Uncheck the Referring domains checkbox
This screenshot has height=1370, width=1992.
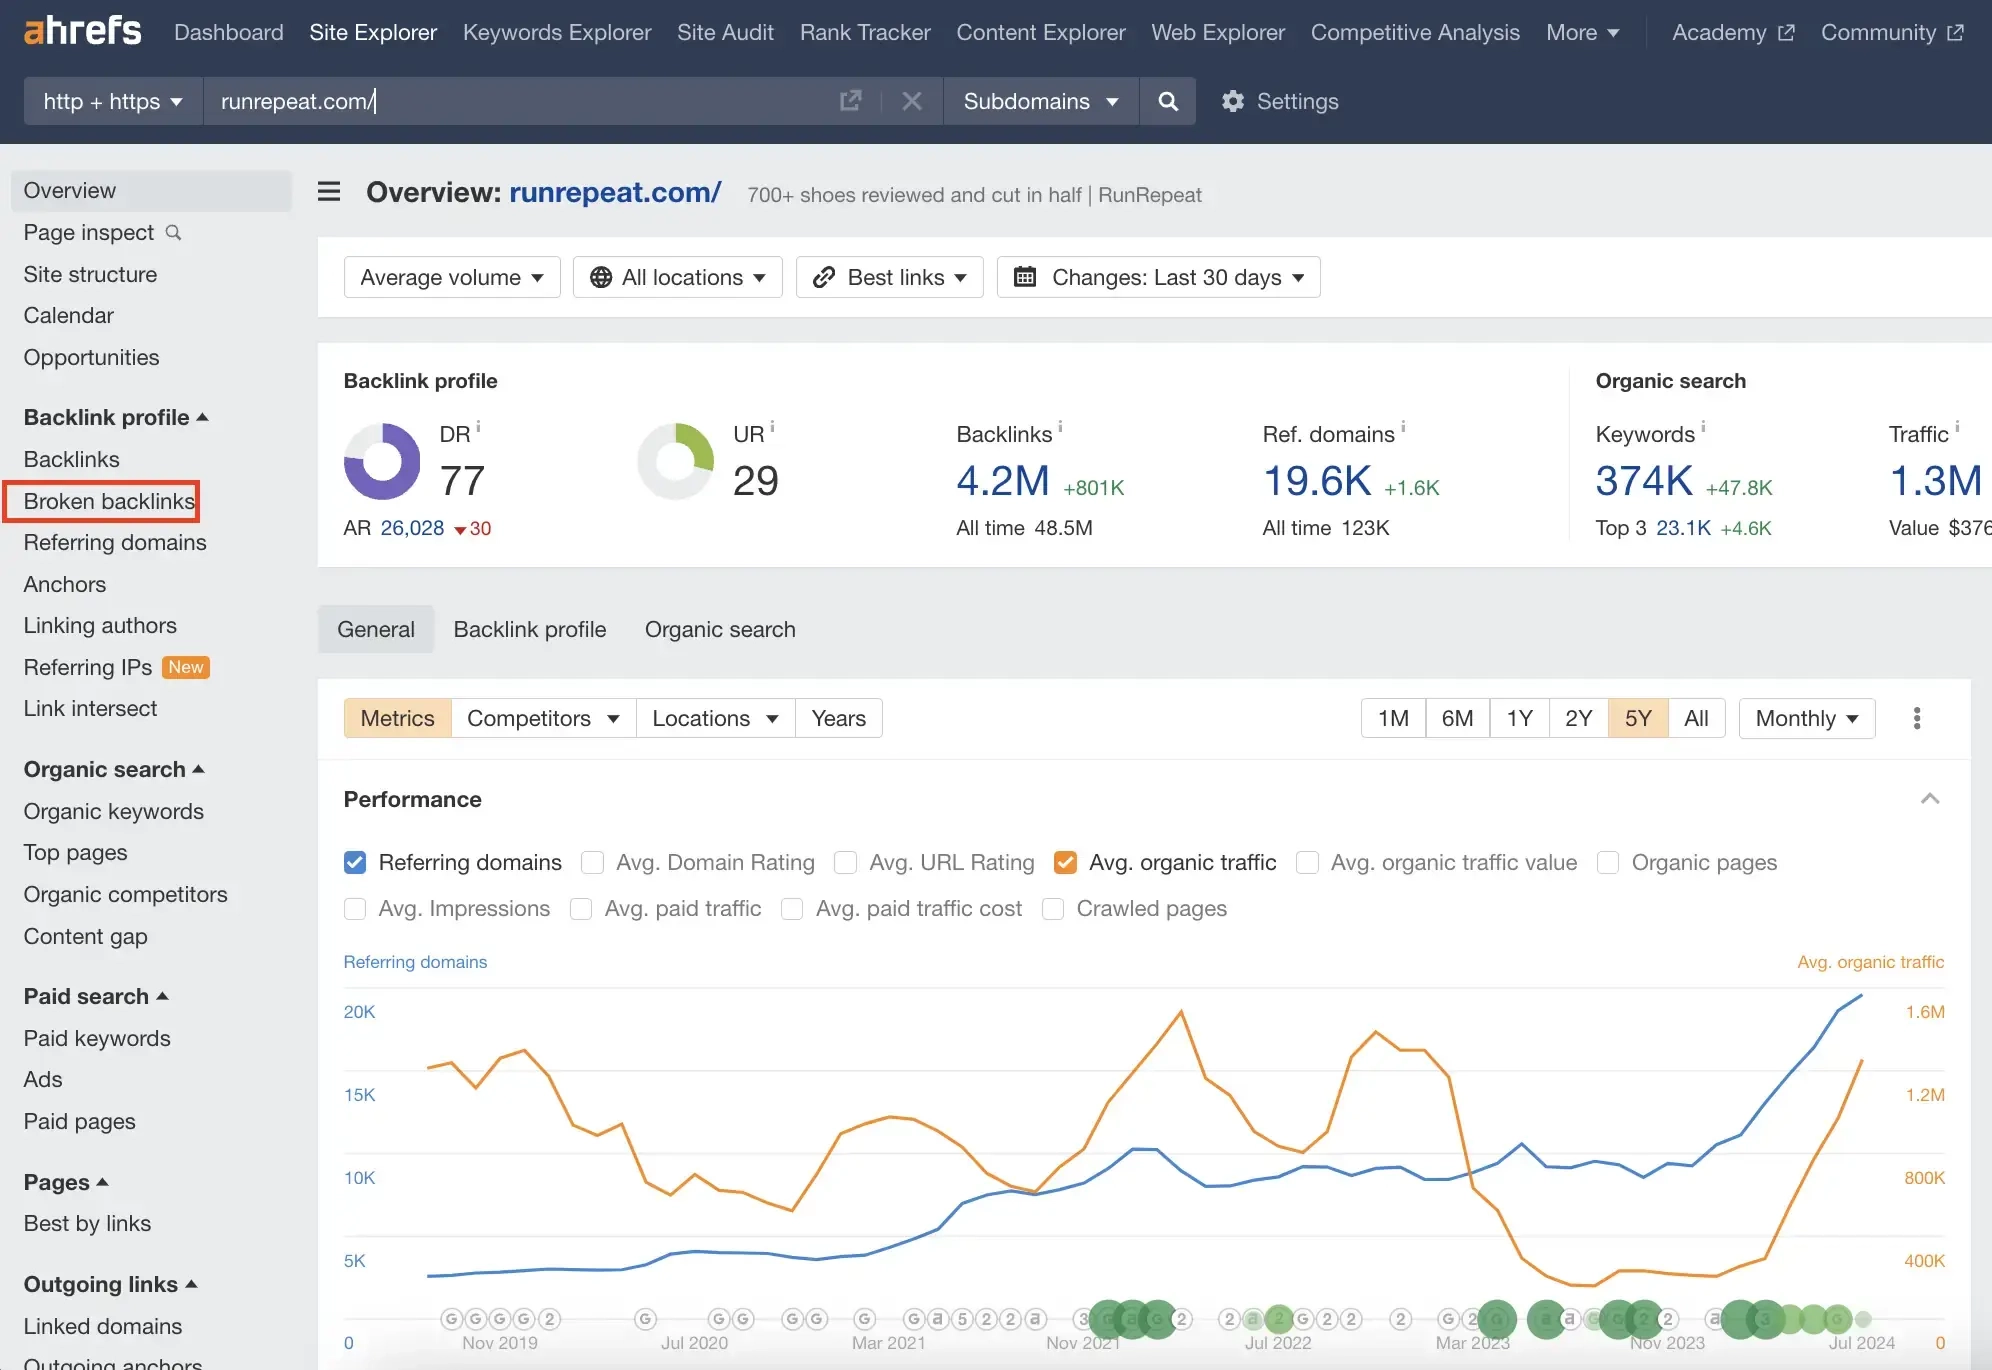point(355,862)
